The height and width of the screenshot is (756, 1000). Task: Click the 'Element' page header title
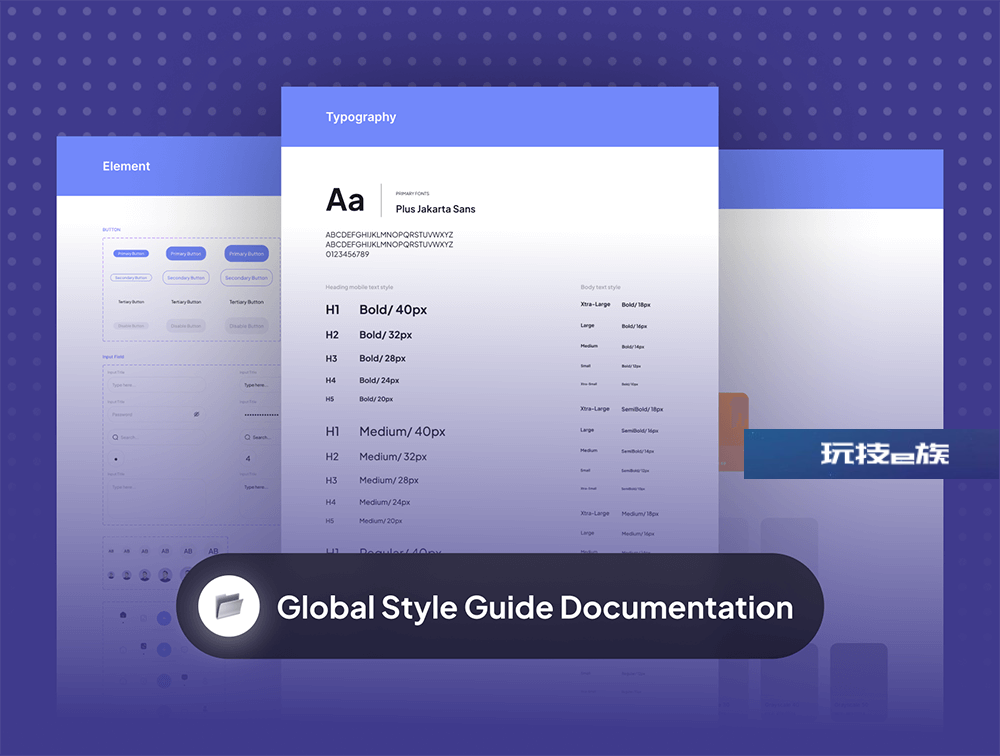point(126,166)
